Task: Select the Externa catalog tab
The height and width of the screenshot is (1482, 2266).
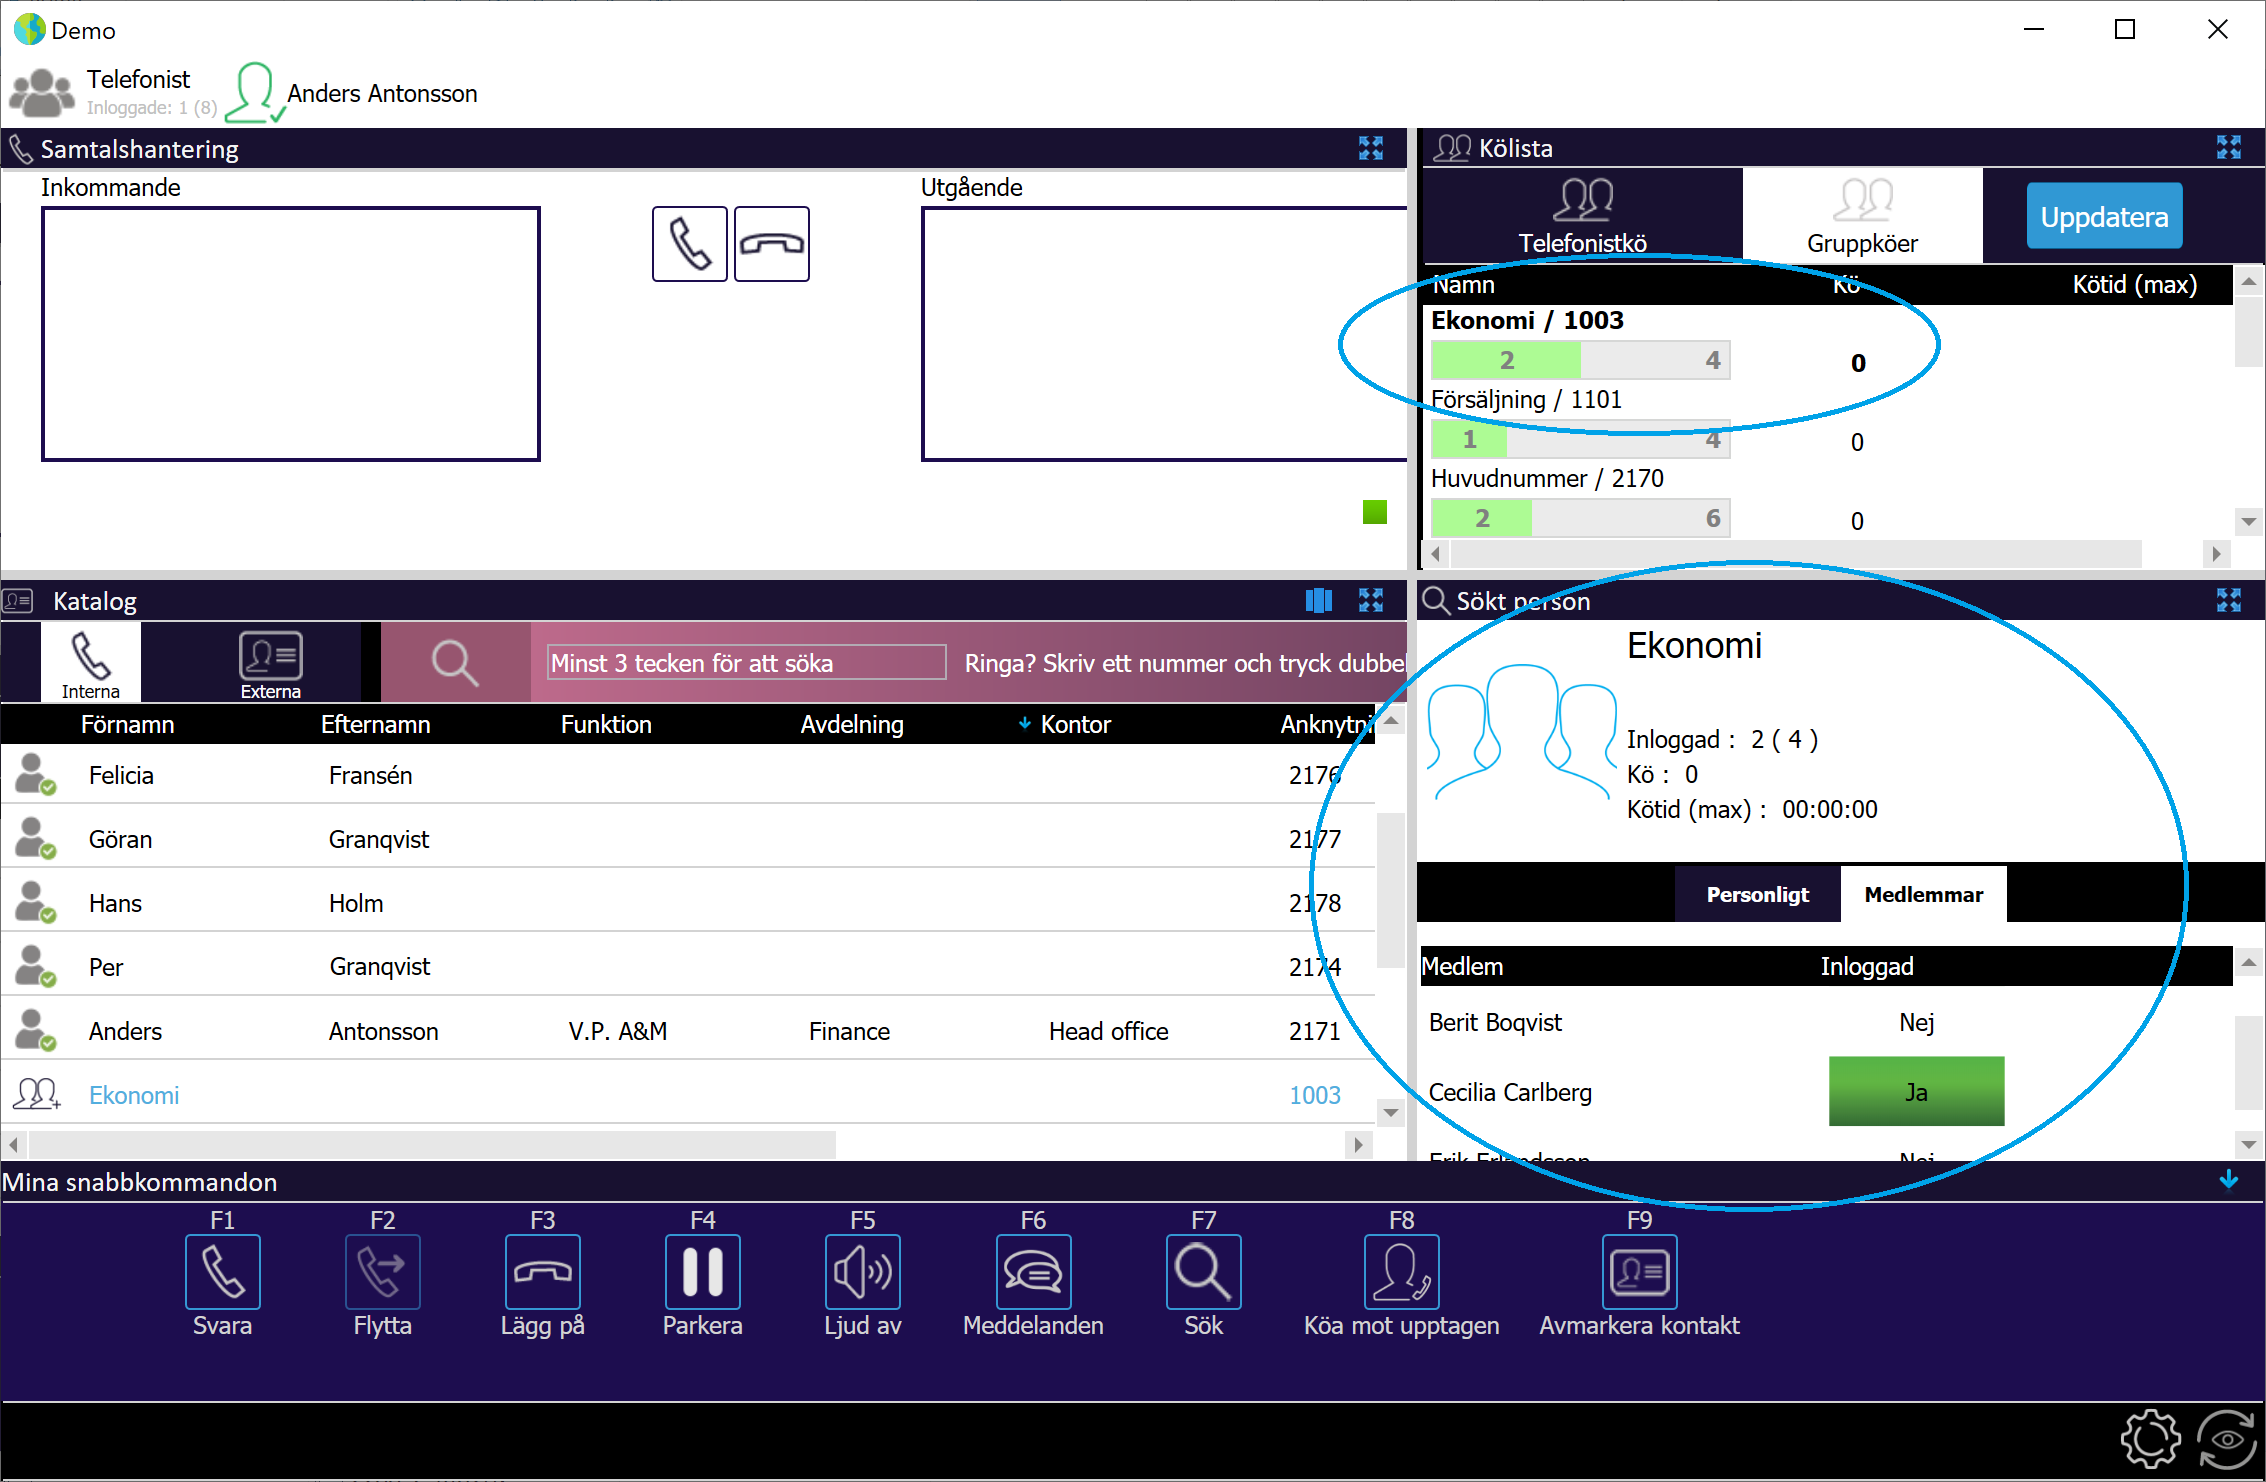Action: (271, 662)
